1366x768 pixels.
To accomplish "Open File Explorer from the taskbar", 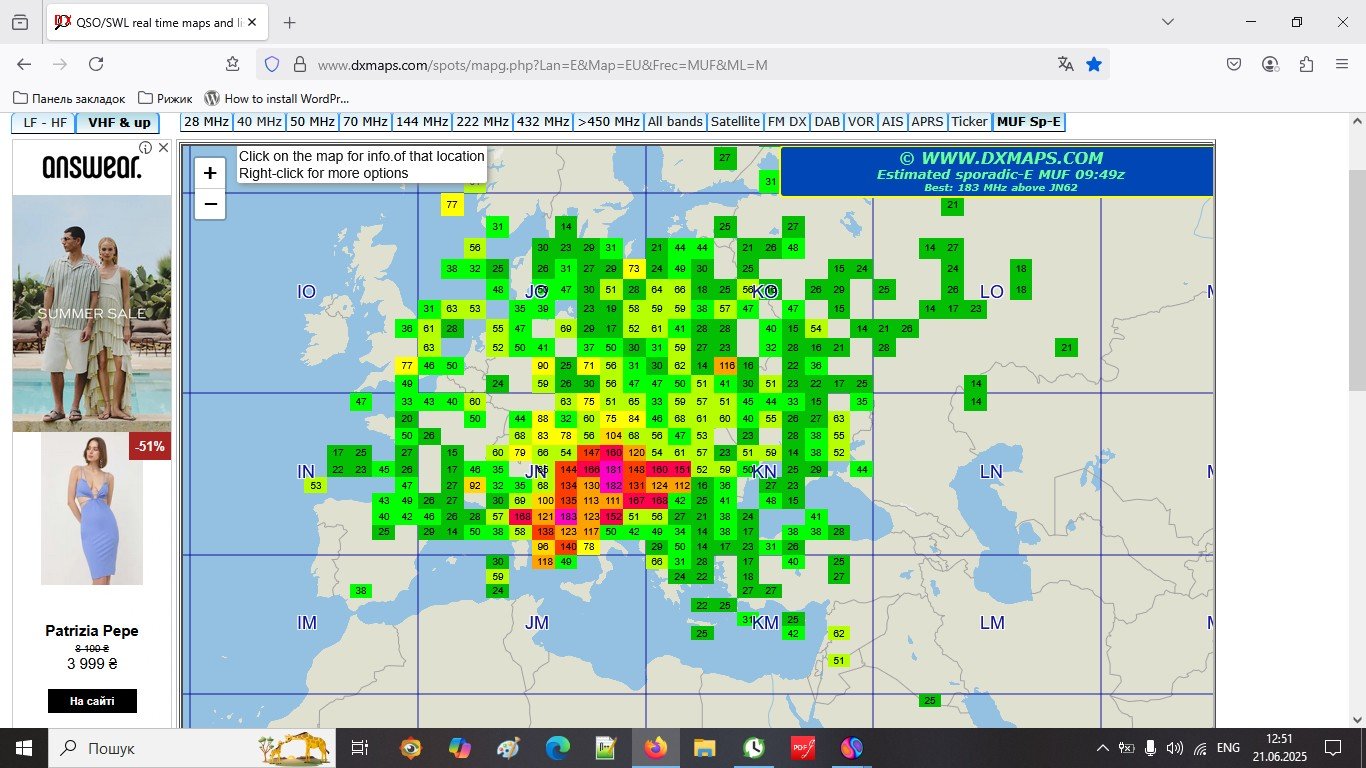I will [705, 748].
